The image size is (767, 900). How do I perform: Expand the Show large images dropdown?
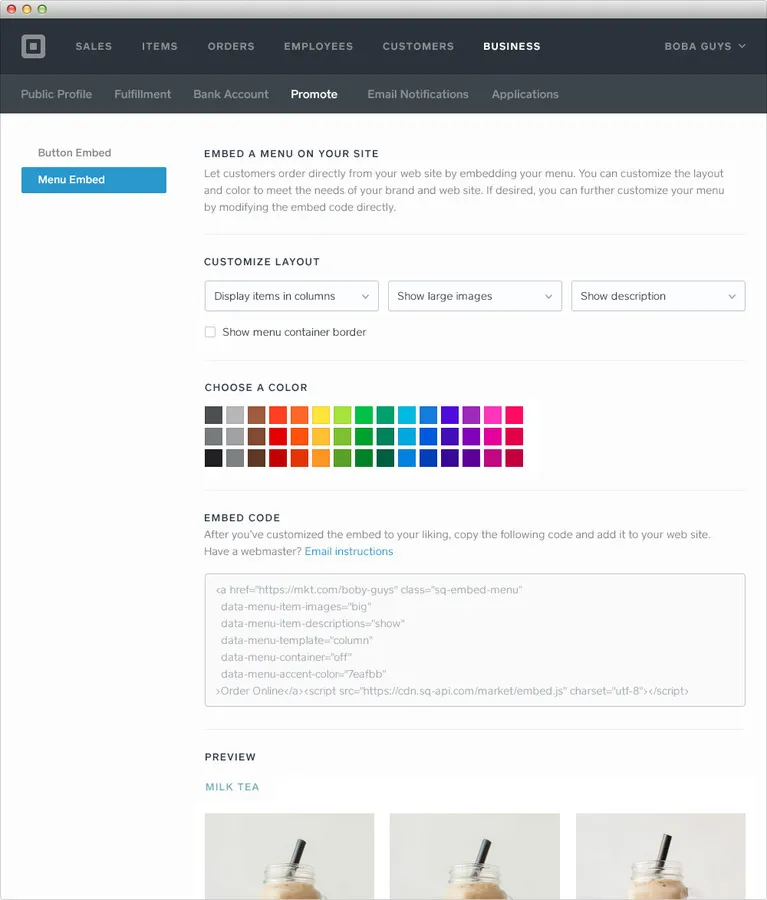pos(475,296)
